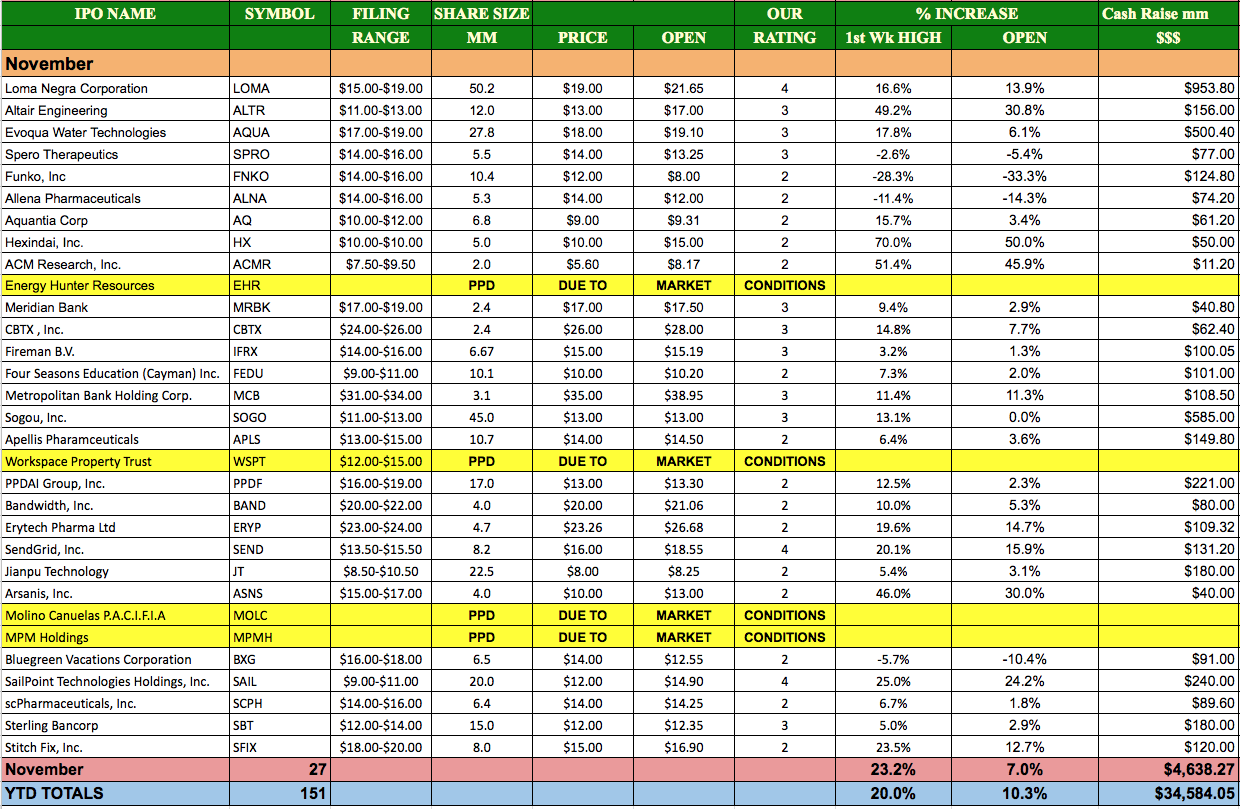
Task: Select the Jianpu Technology cell
Action: 115,572
